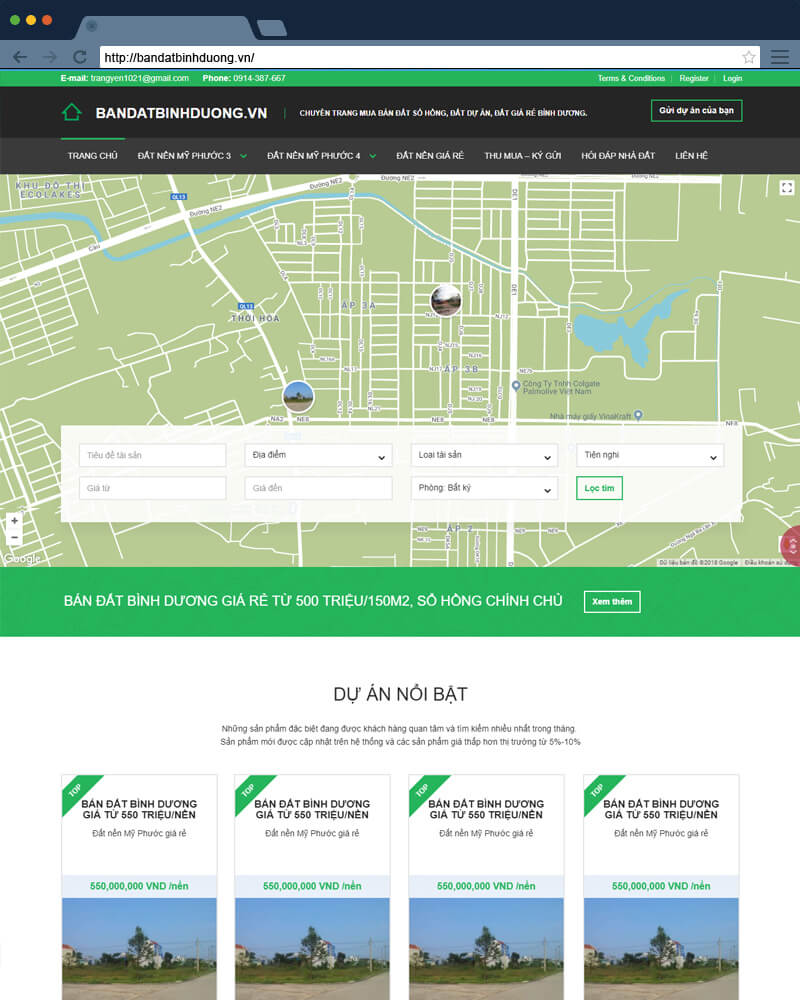Click the browser reload icon

79,57
